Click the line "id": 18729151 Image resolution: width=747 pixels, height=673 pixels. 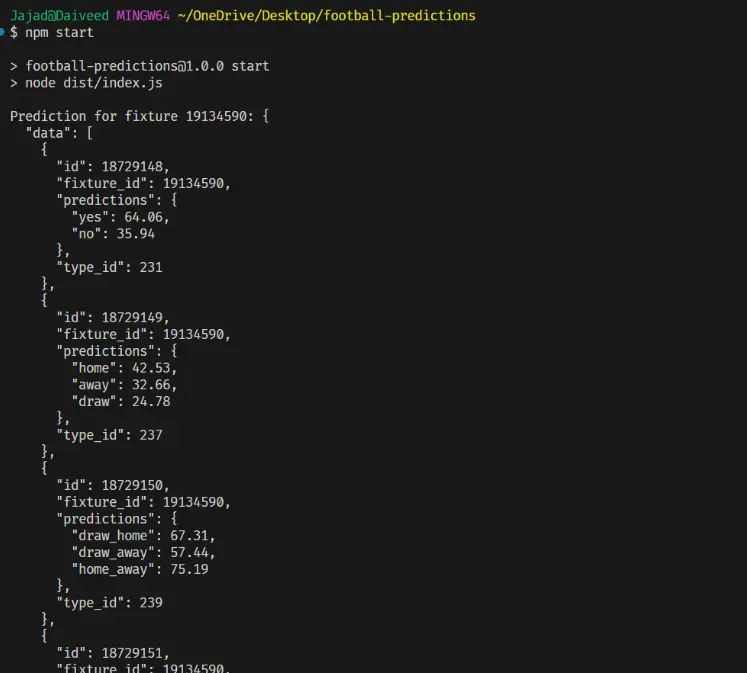point(112,653)
